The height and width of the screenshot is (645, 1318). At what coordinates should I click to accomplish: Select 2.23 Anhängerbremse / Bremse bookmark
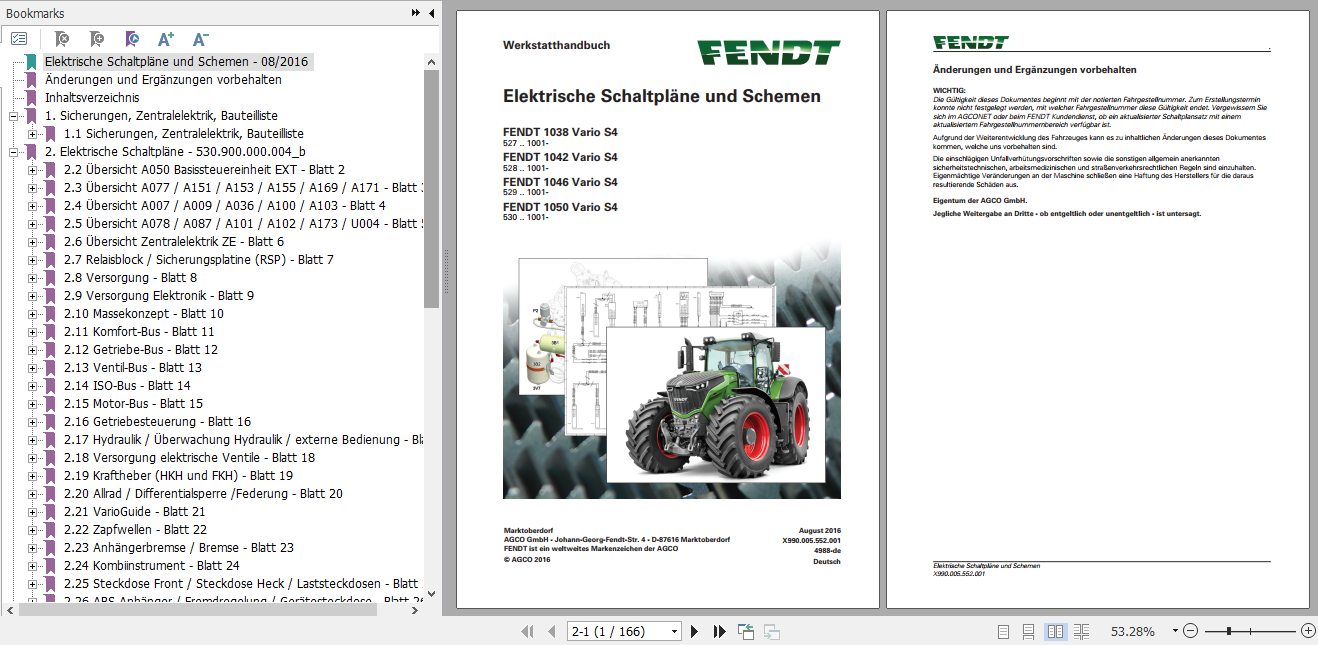178,548
